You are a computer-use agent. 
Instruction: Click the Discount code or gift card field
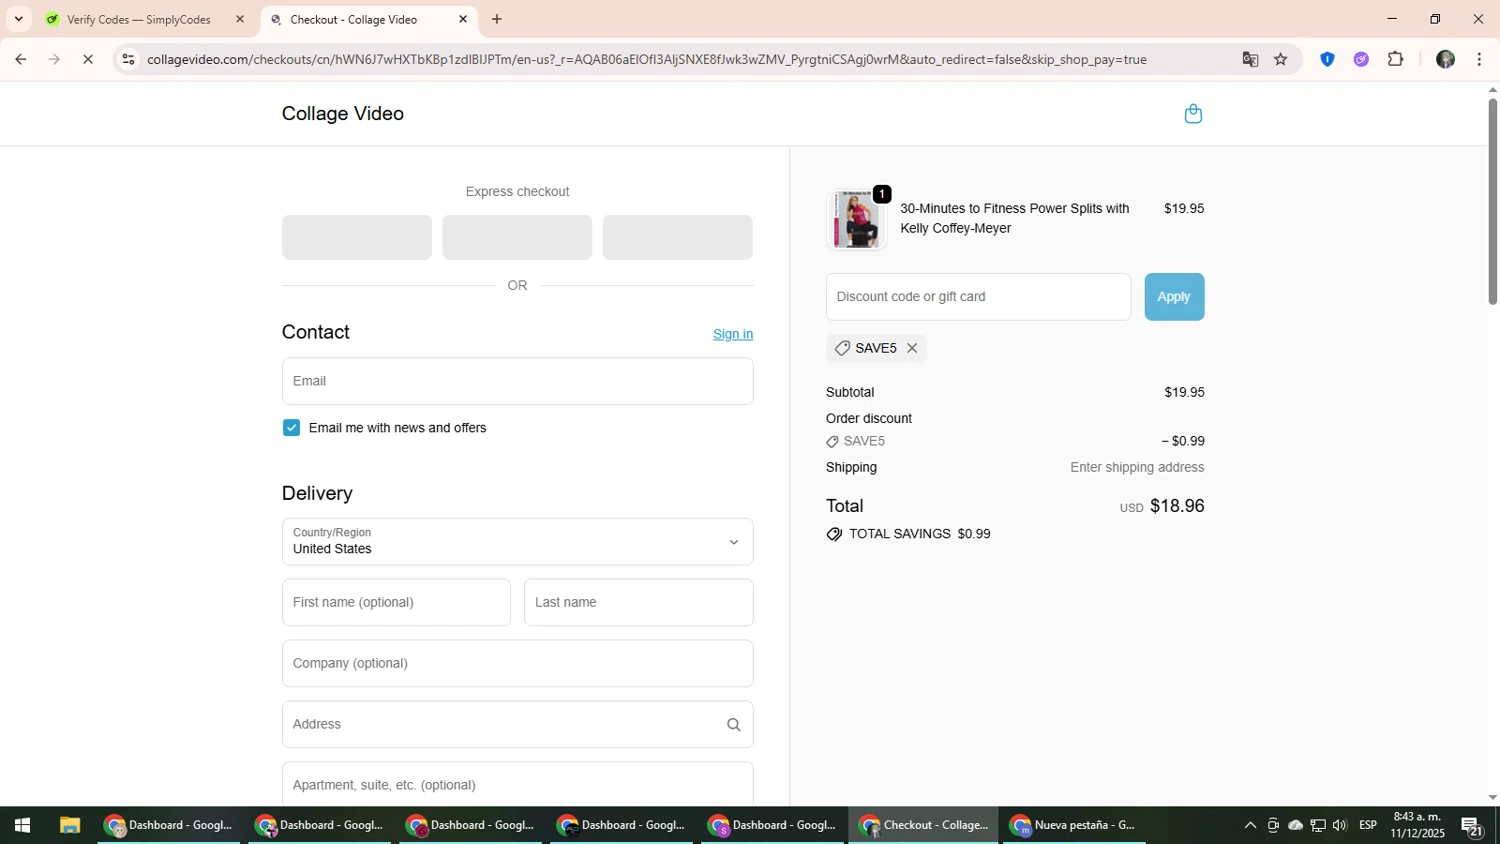[978, 297]
